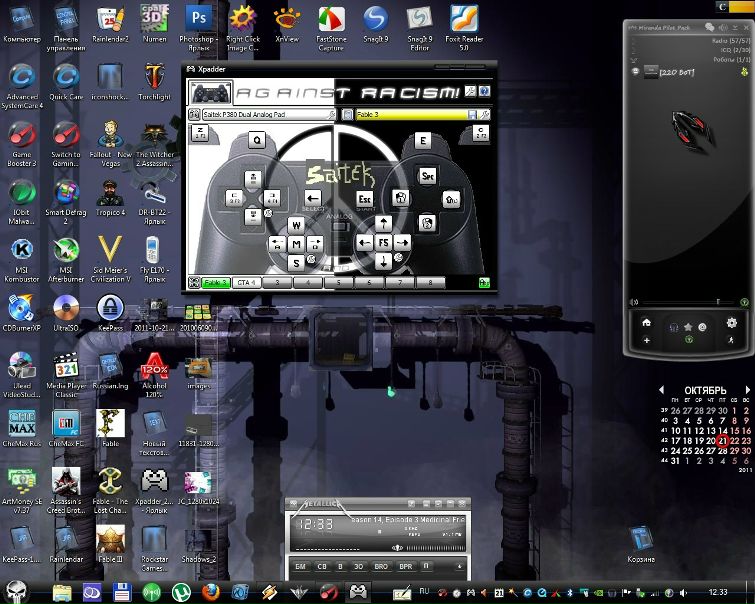The height and width of the screenshot is (604, 755).
Task: Open Photoshop desktop shortcut
Action: tap(199, 28)
